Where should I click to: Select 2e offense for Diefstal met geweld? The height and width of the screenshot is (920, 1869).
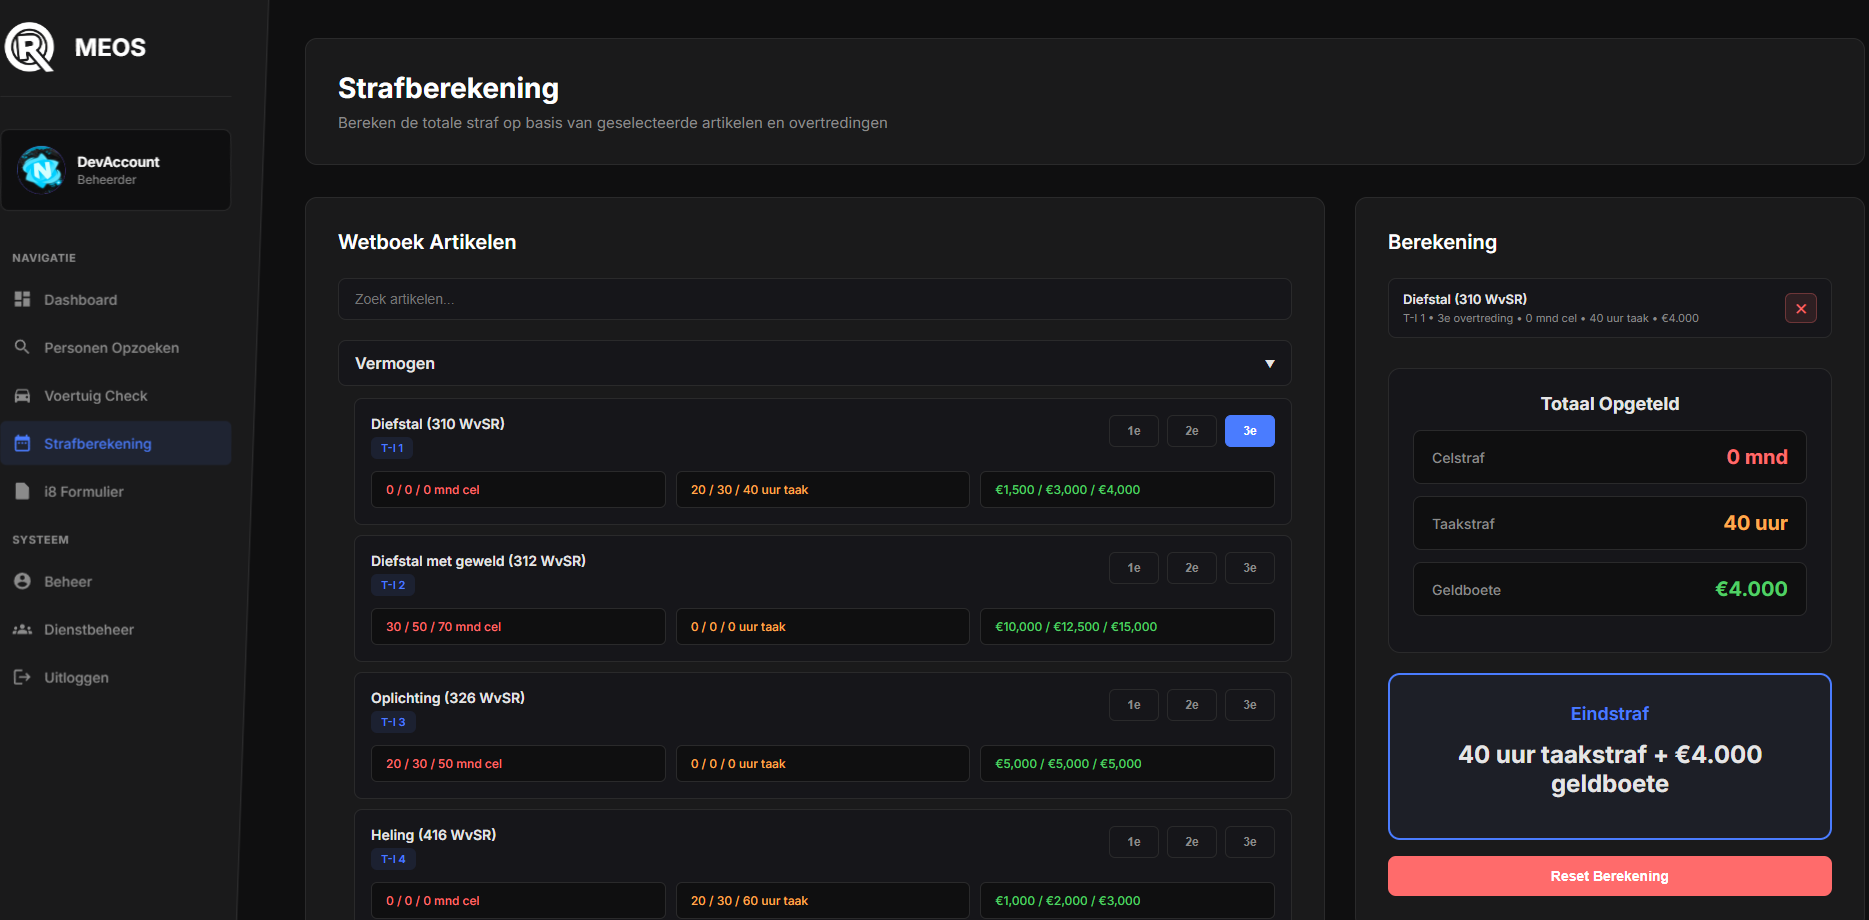[1191, 568]
